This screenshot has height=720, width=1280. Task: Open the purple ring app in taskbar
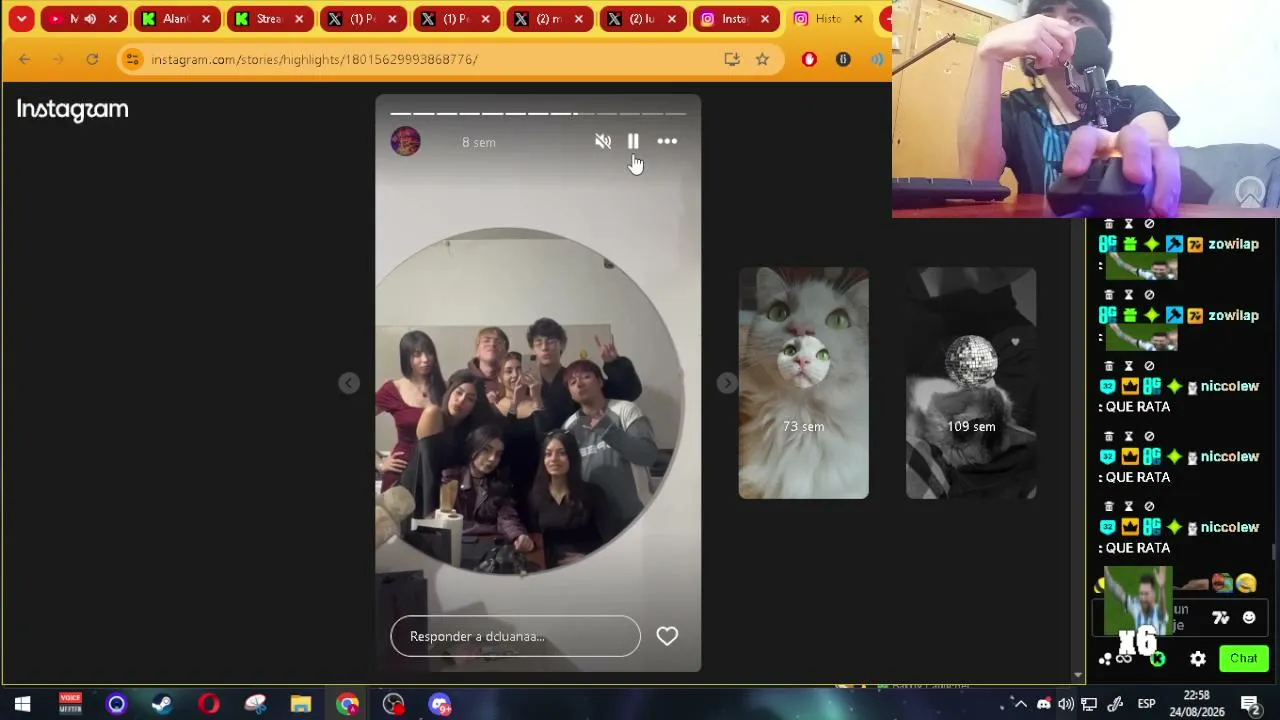coord(116,704)
